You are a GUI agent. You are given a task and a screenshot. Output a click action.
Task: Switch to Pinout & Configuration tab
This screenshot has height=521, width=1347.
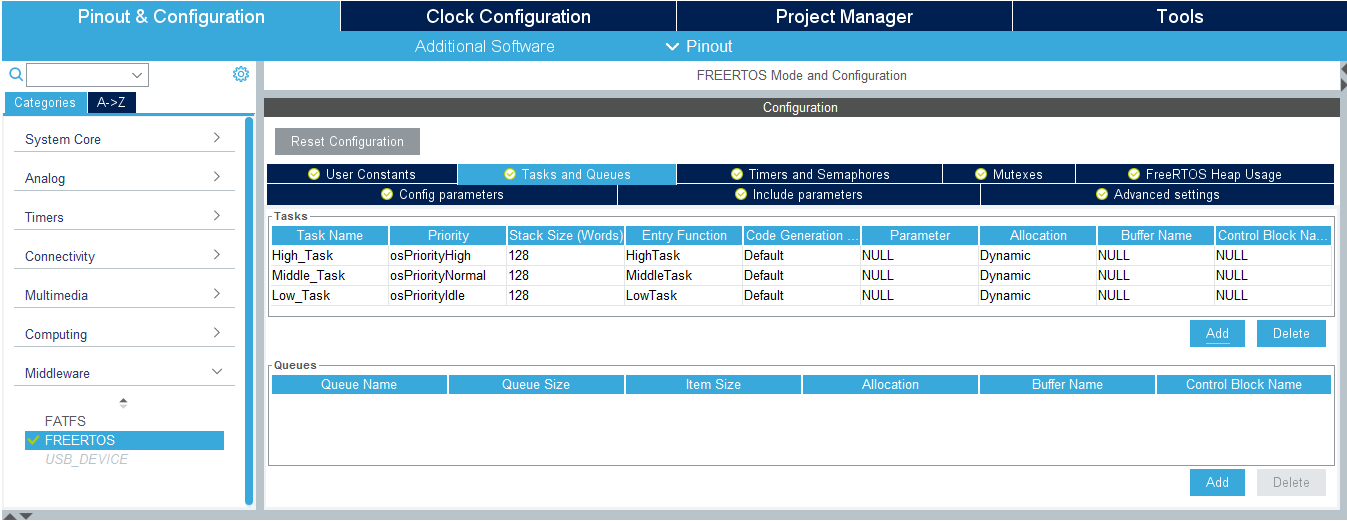[x=171, y=16]
